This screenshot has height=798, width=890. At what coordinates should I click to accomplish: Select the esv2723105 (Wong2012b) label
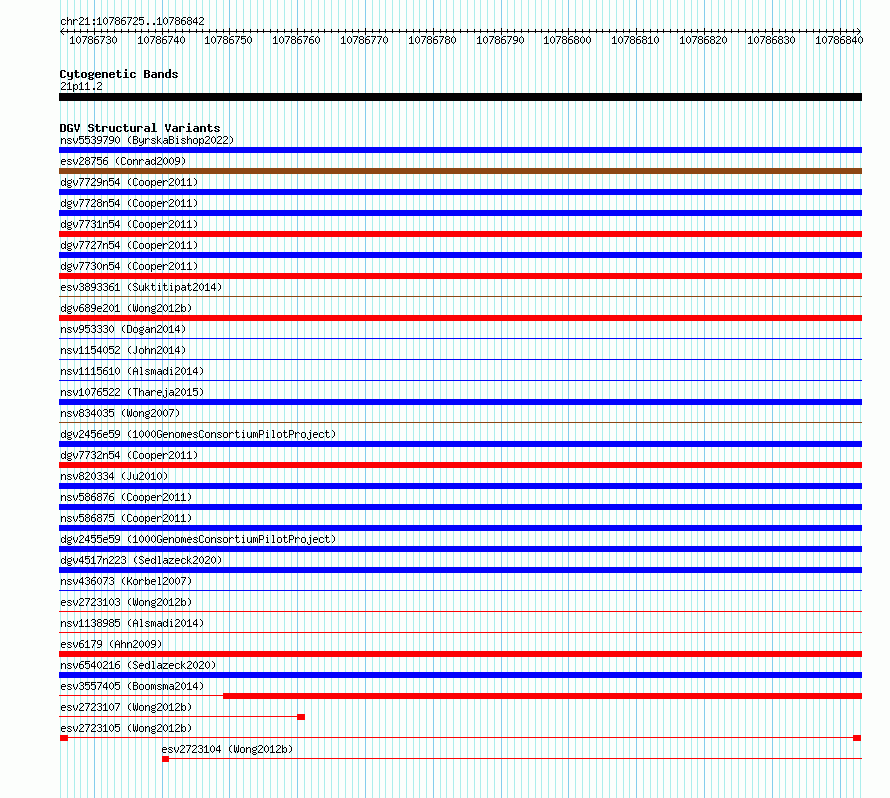tap(126, 728)
